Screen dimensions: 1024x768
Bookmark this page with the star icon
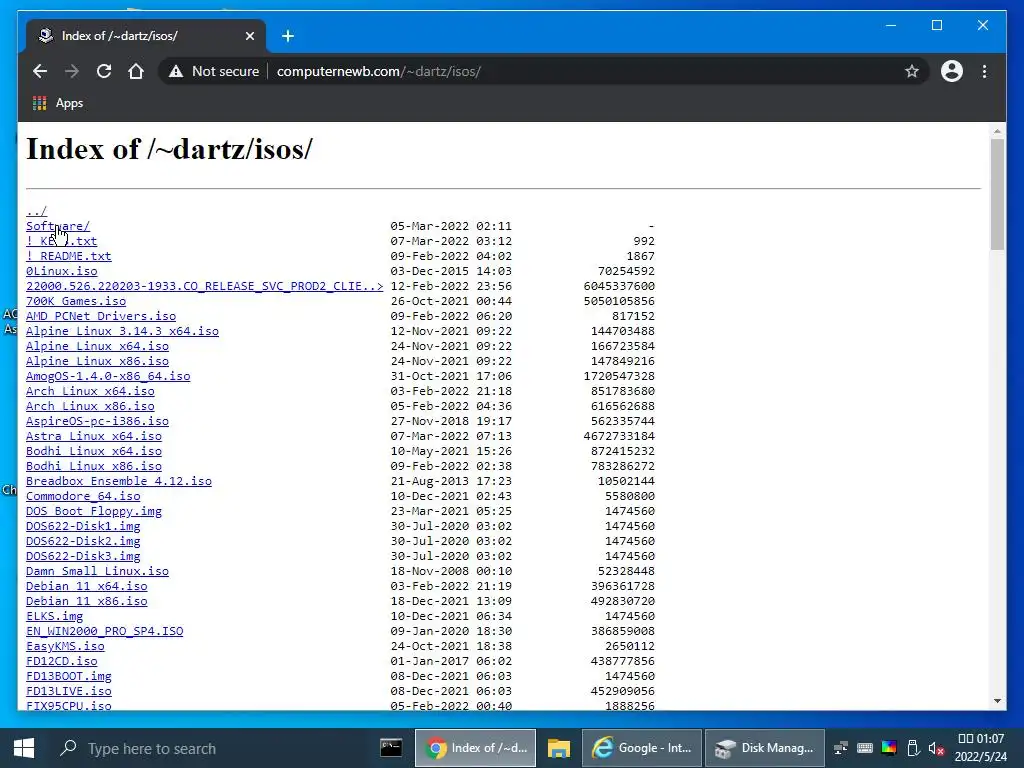pos(912,71)
